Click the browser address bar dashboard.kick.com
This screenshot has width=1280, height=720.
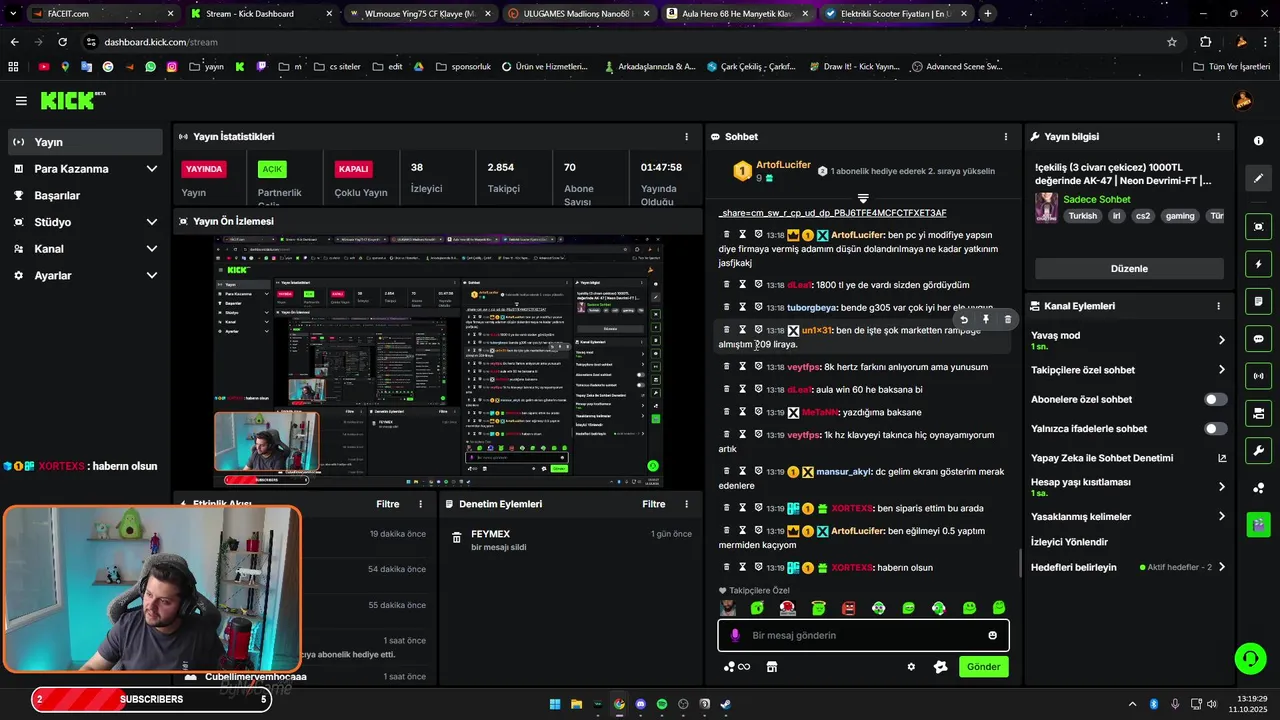pyautogui.click(x=620, y=42)
